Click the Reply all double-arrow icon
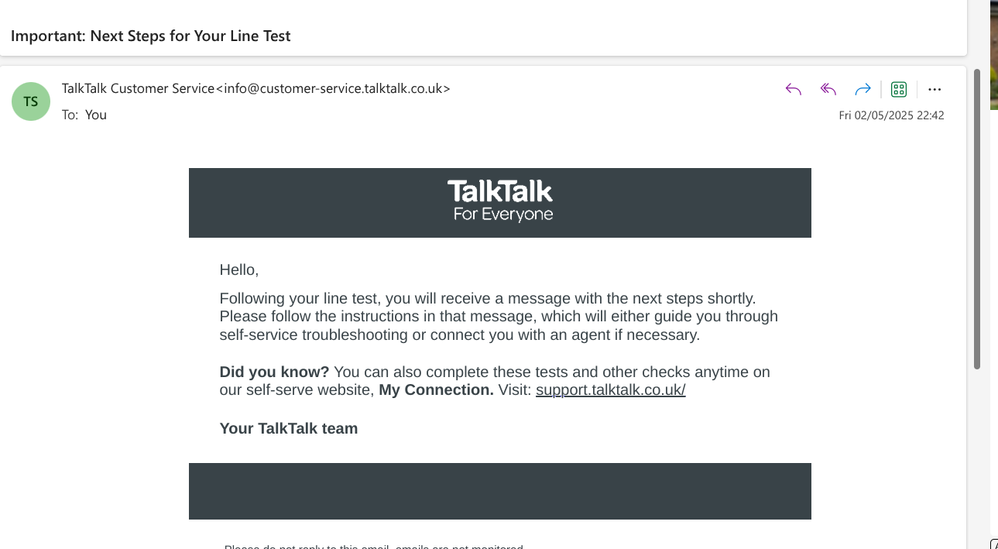Viewport: 998px width, 549px height. click(x=828, y=89)
